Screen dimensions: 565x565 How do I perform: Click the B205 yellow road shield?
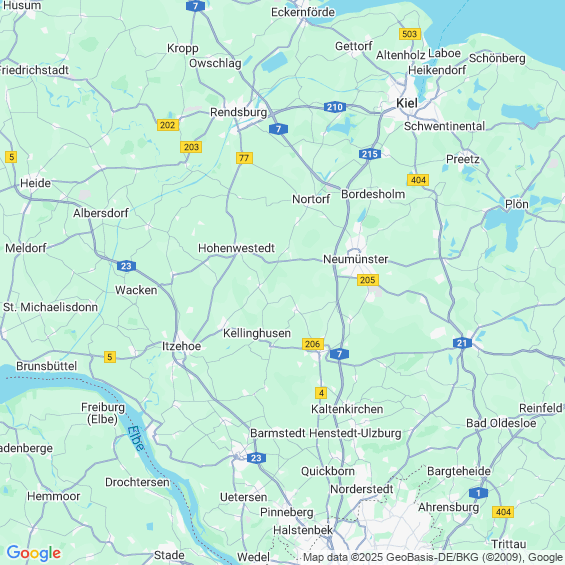point(368,280)
